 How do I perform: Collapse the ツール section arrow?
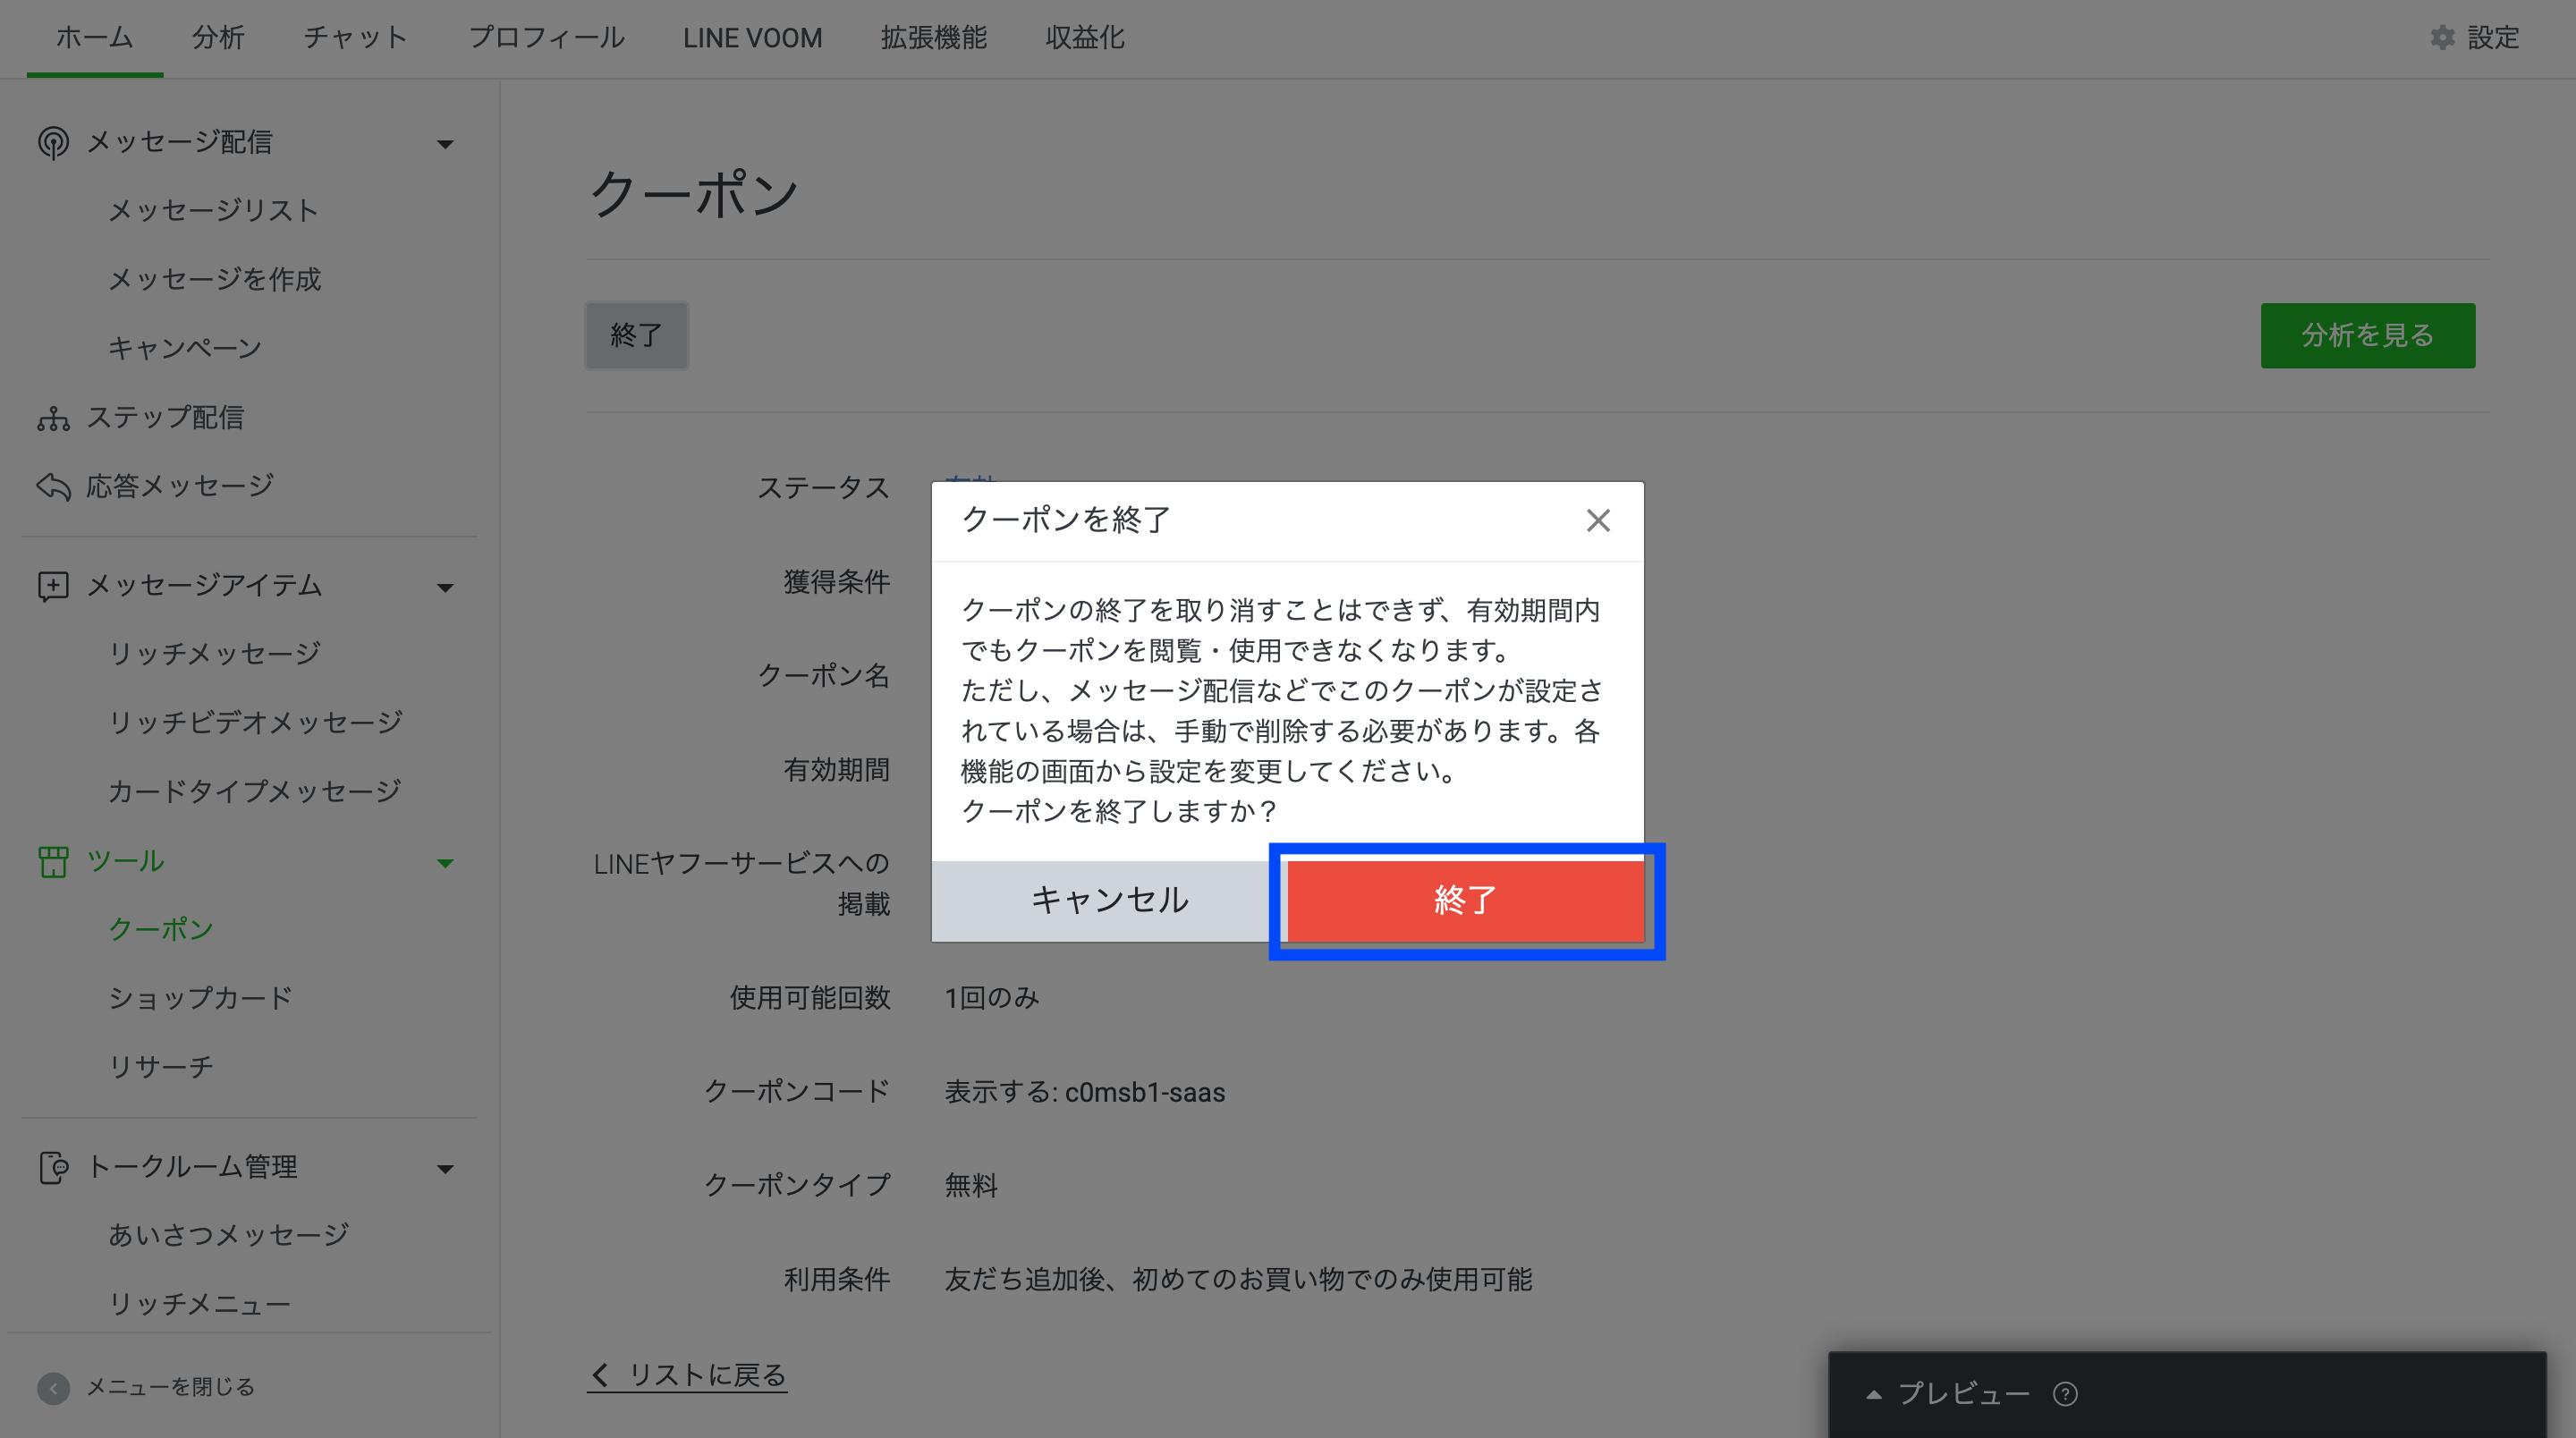tap(445, 862)
